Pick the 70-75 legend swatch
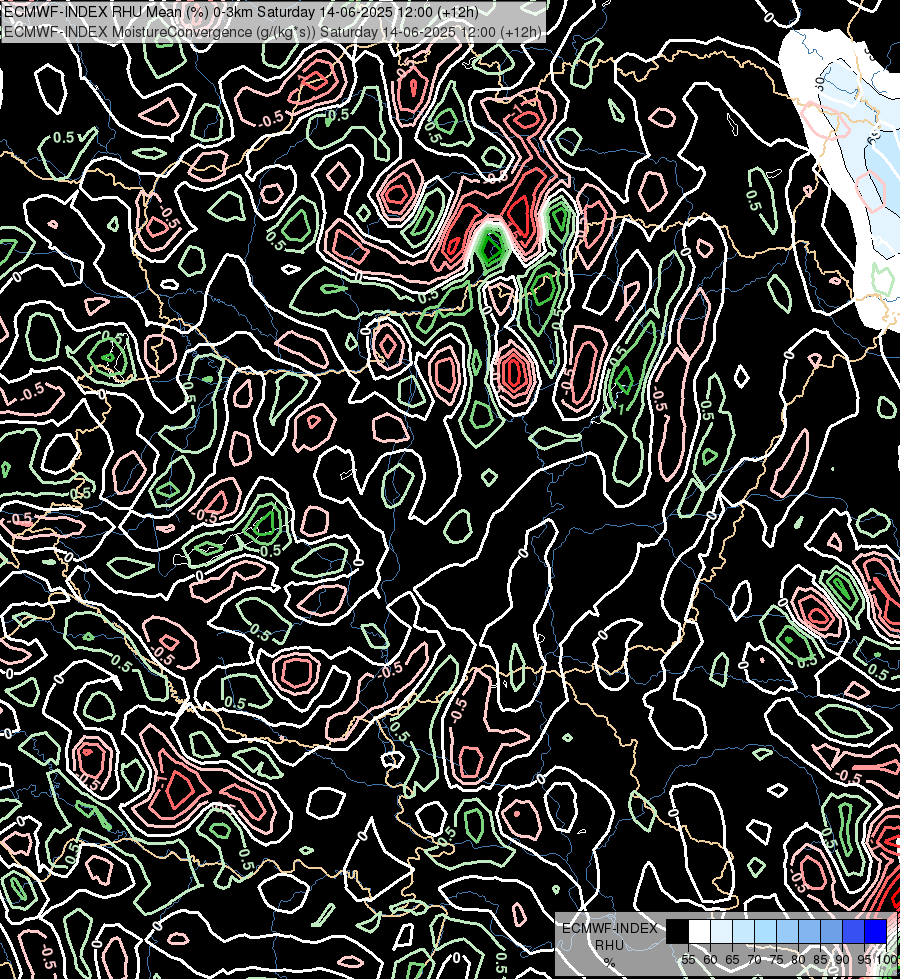 pos(765,931)
